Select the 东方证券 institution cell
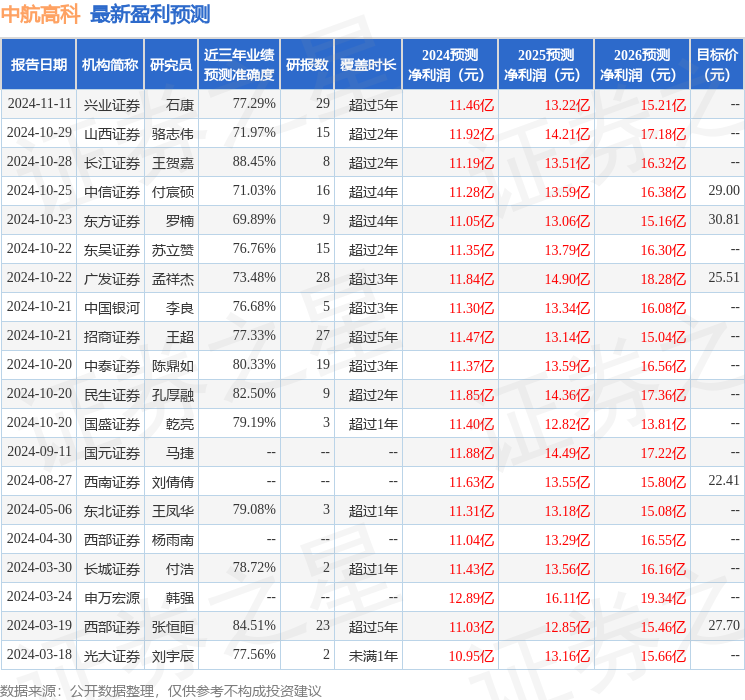 pyautogui.click(x=112, y=221)
